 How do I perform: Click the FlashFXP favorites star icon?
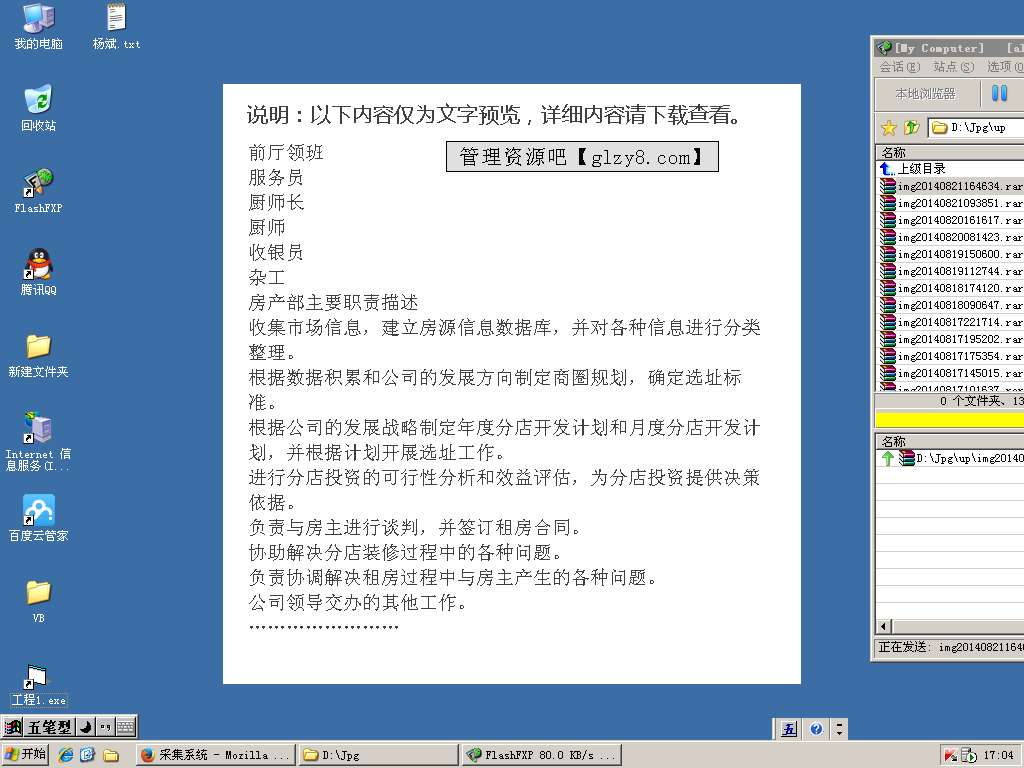click(x=889, y=127)
